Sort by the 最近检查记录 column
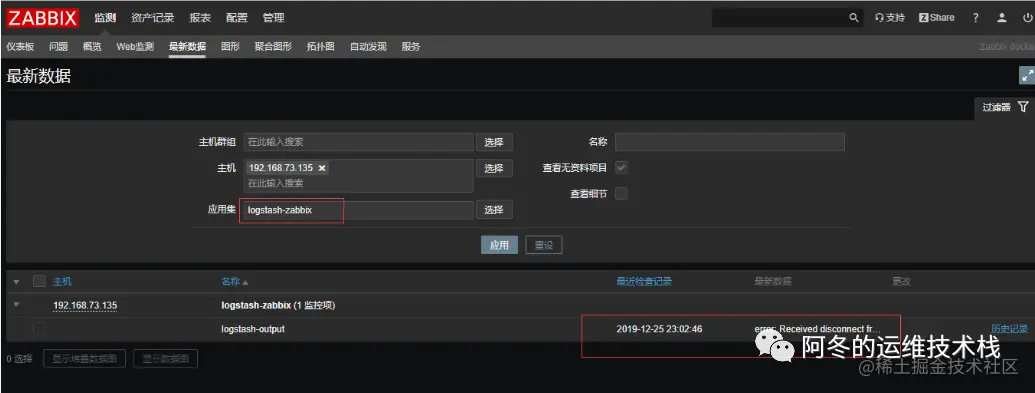 tap(644, 281)
